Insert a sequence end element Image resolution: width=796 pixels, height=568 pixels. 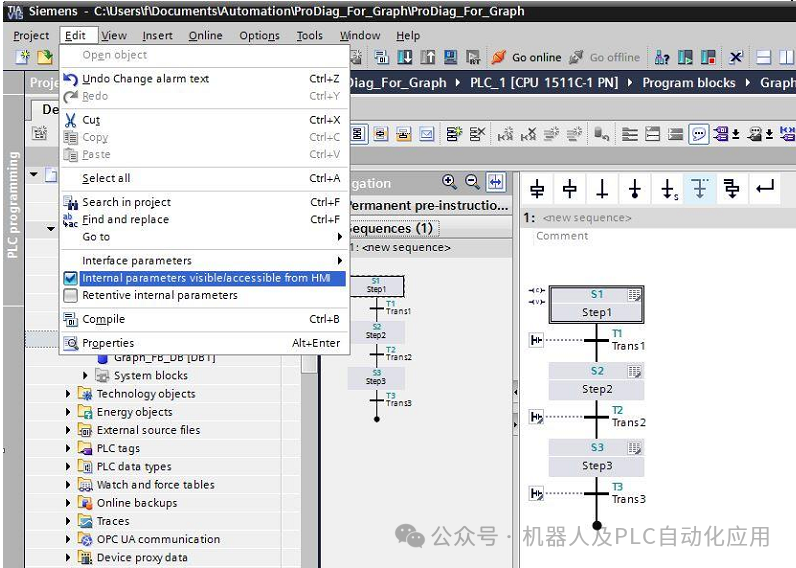(x=635, y=189)
